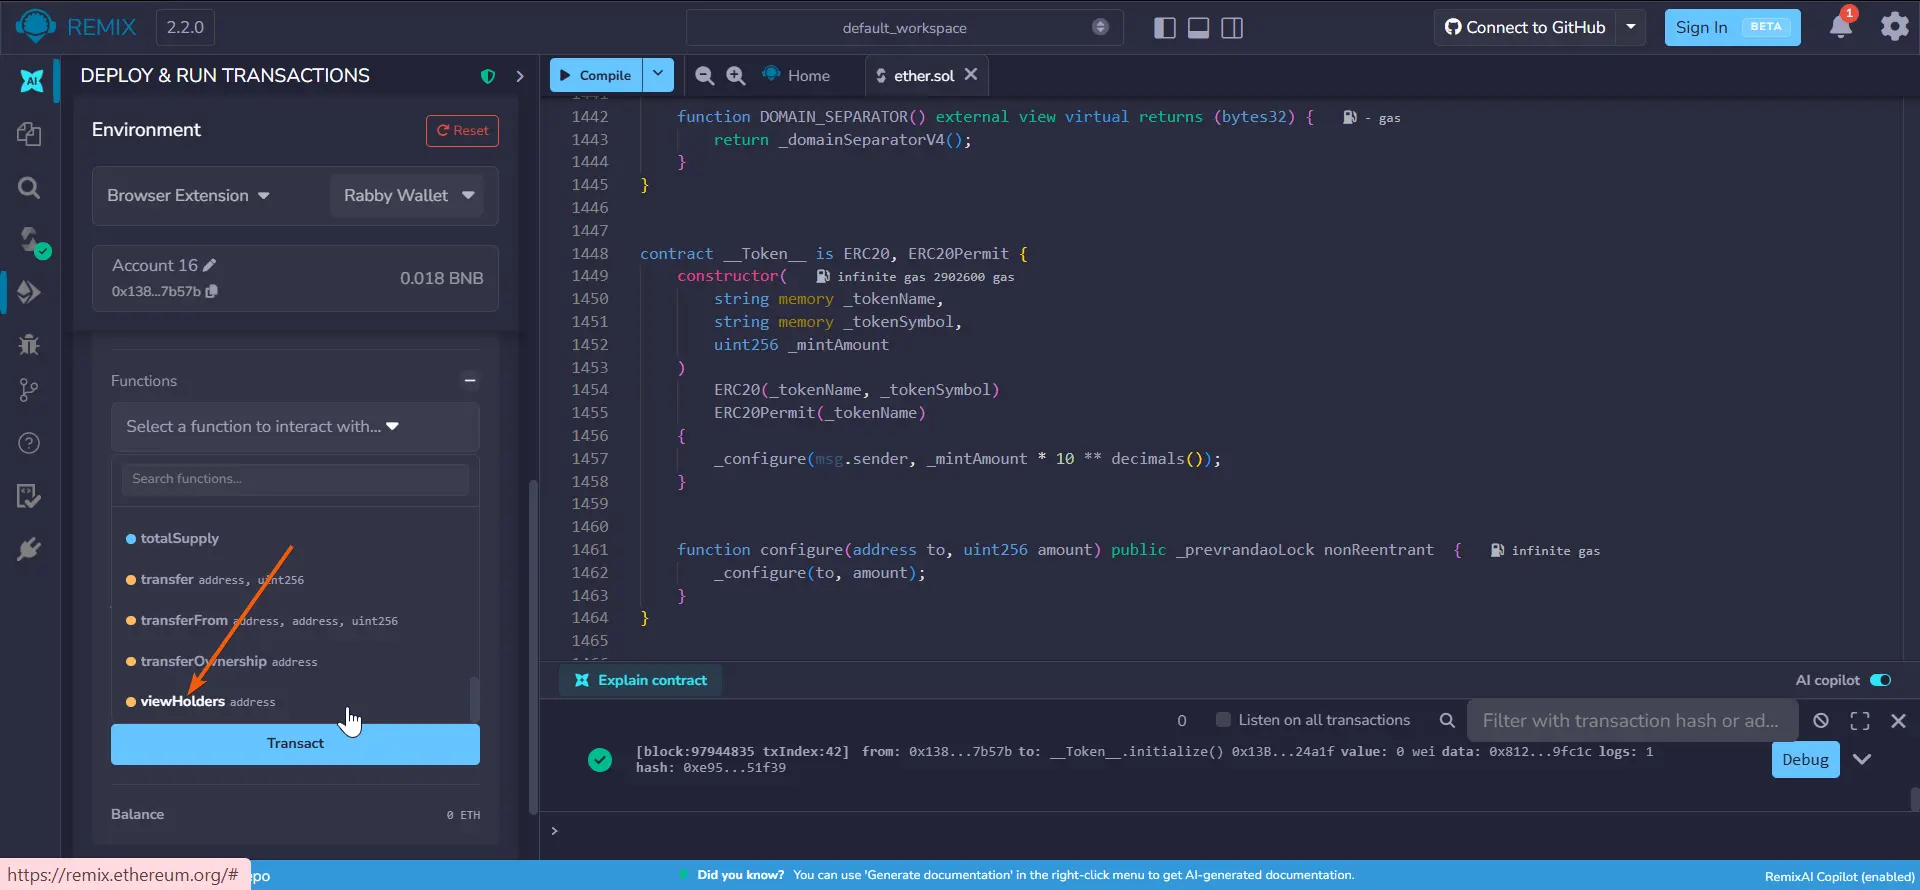Maximize the terminal panel icon

[x=1860, y=720]
